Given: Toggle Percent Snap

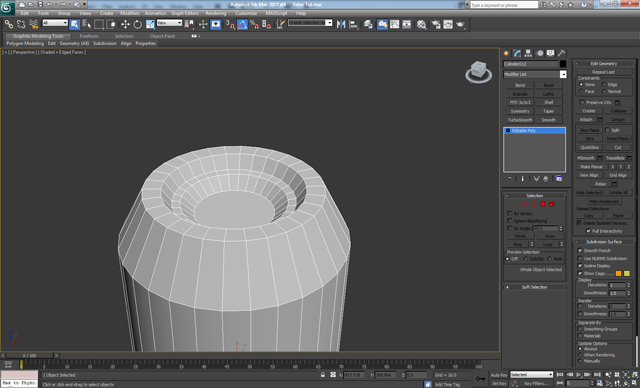Looking at the screenshot, I should [x=254, y=24].
